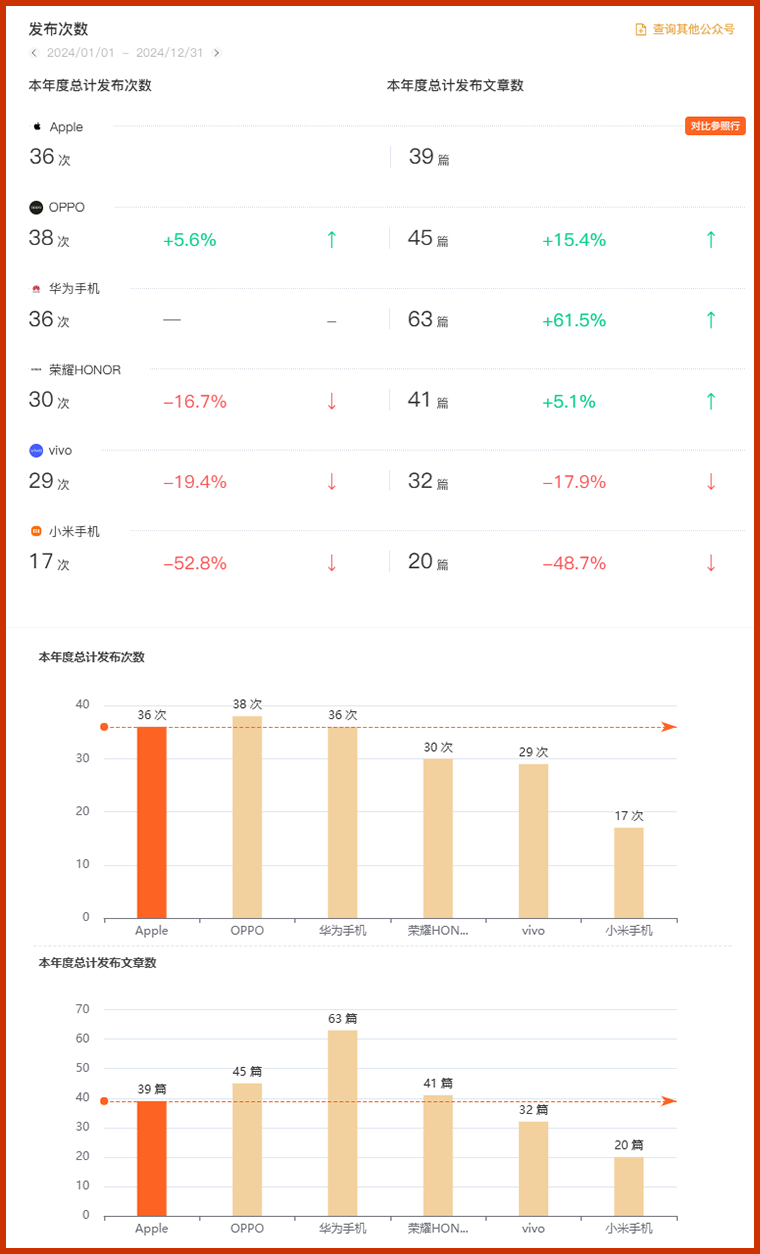
Task: Click the red down arrow beside −19.4%
Action: tap(332, 482)
